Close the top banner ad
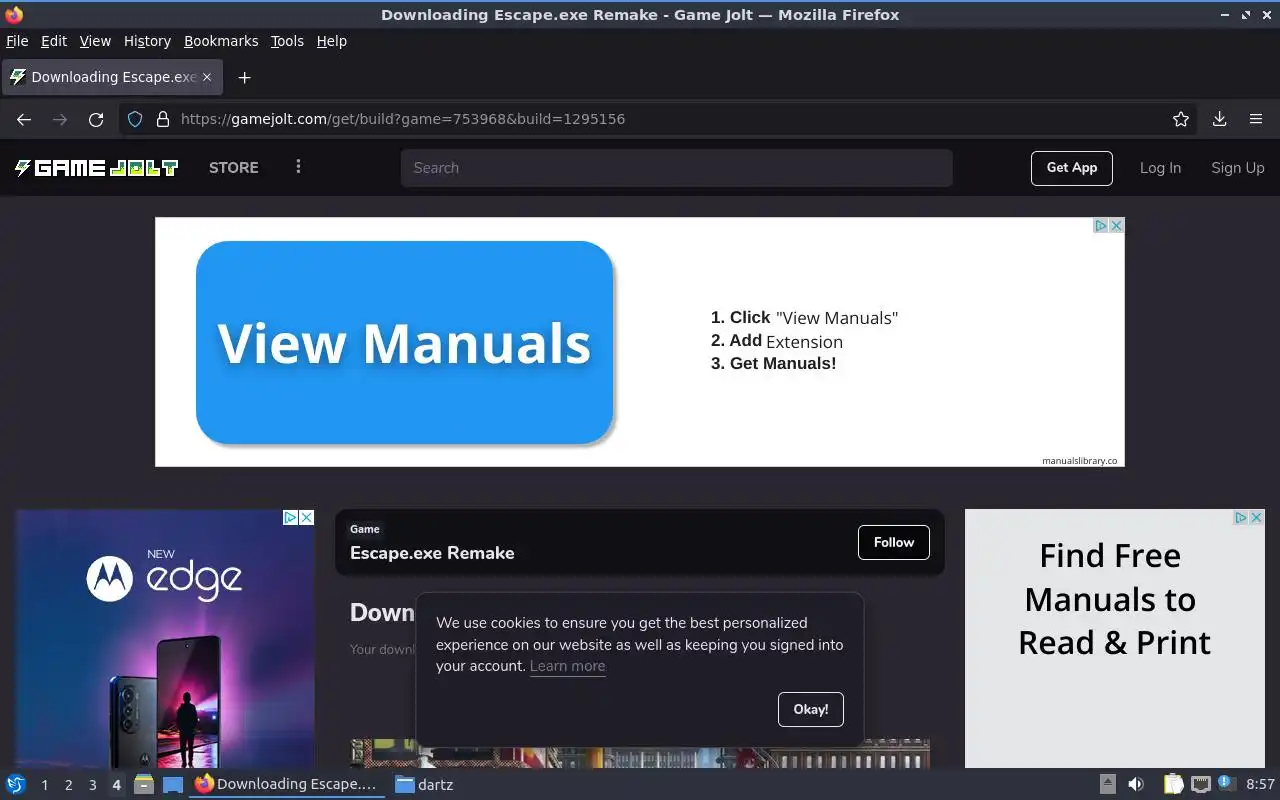The image size is (1280, 800). (1117, 226)
